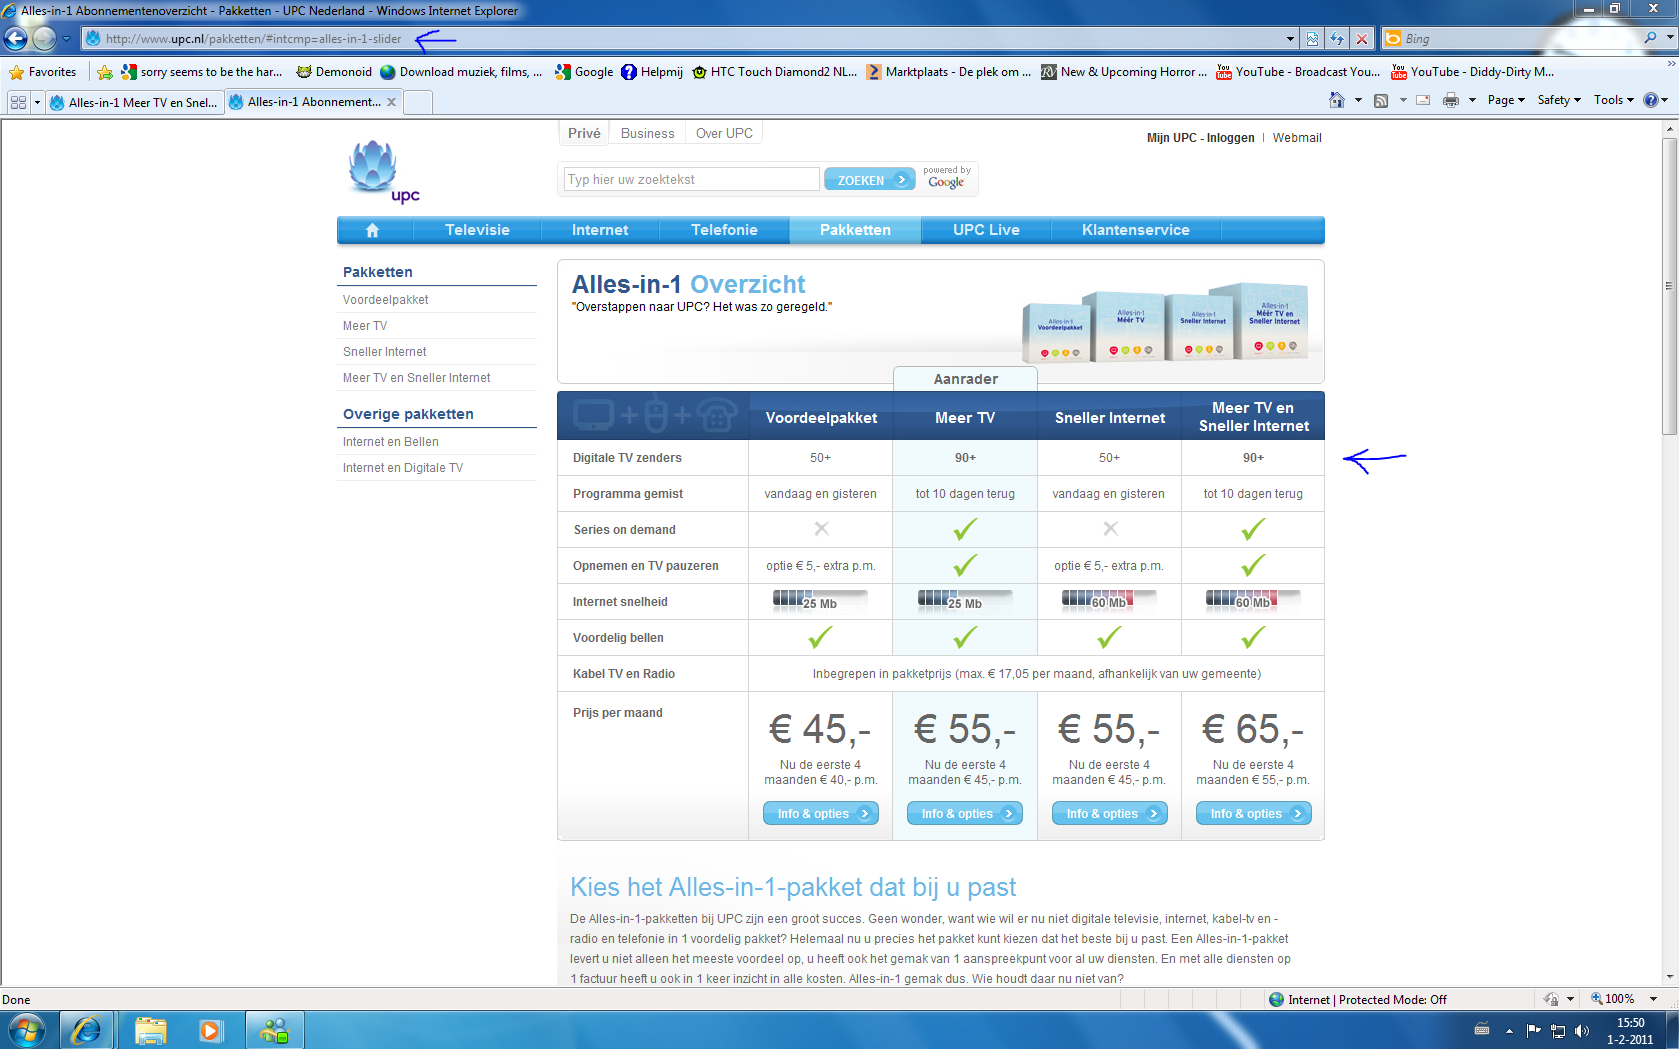Click the Action Center flag tray icon
Image resolution: width=1679 pixels, height=1049 pixels.
1533,1030
